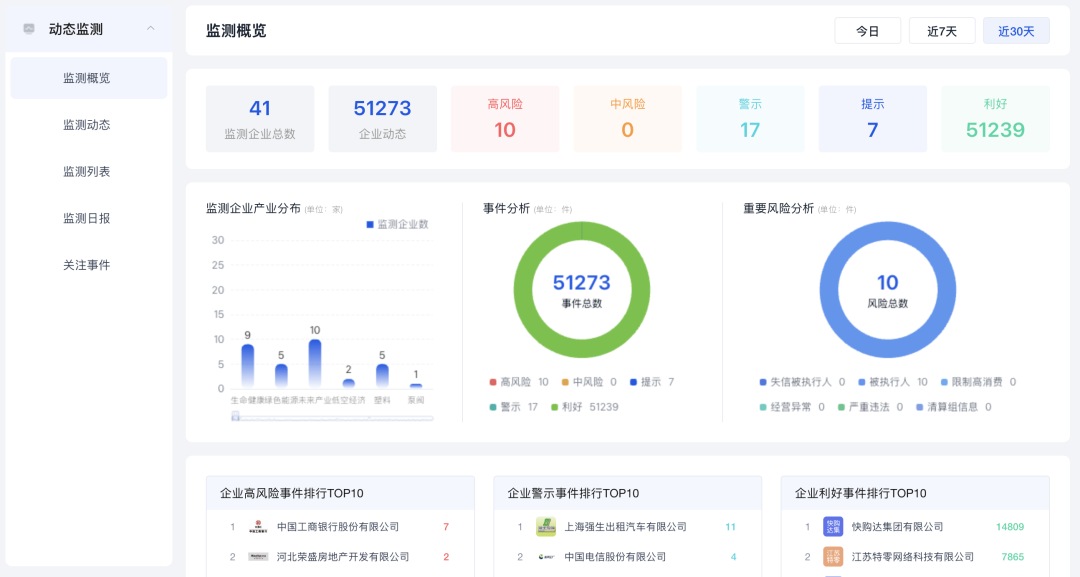Click the green 事件分析 donut ring
The height and width of the screenshot is (577, 1080).
522,290
